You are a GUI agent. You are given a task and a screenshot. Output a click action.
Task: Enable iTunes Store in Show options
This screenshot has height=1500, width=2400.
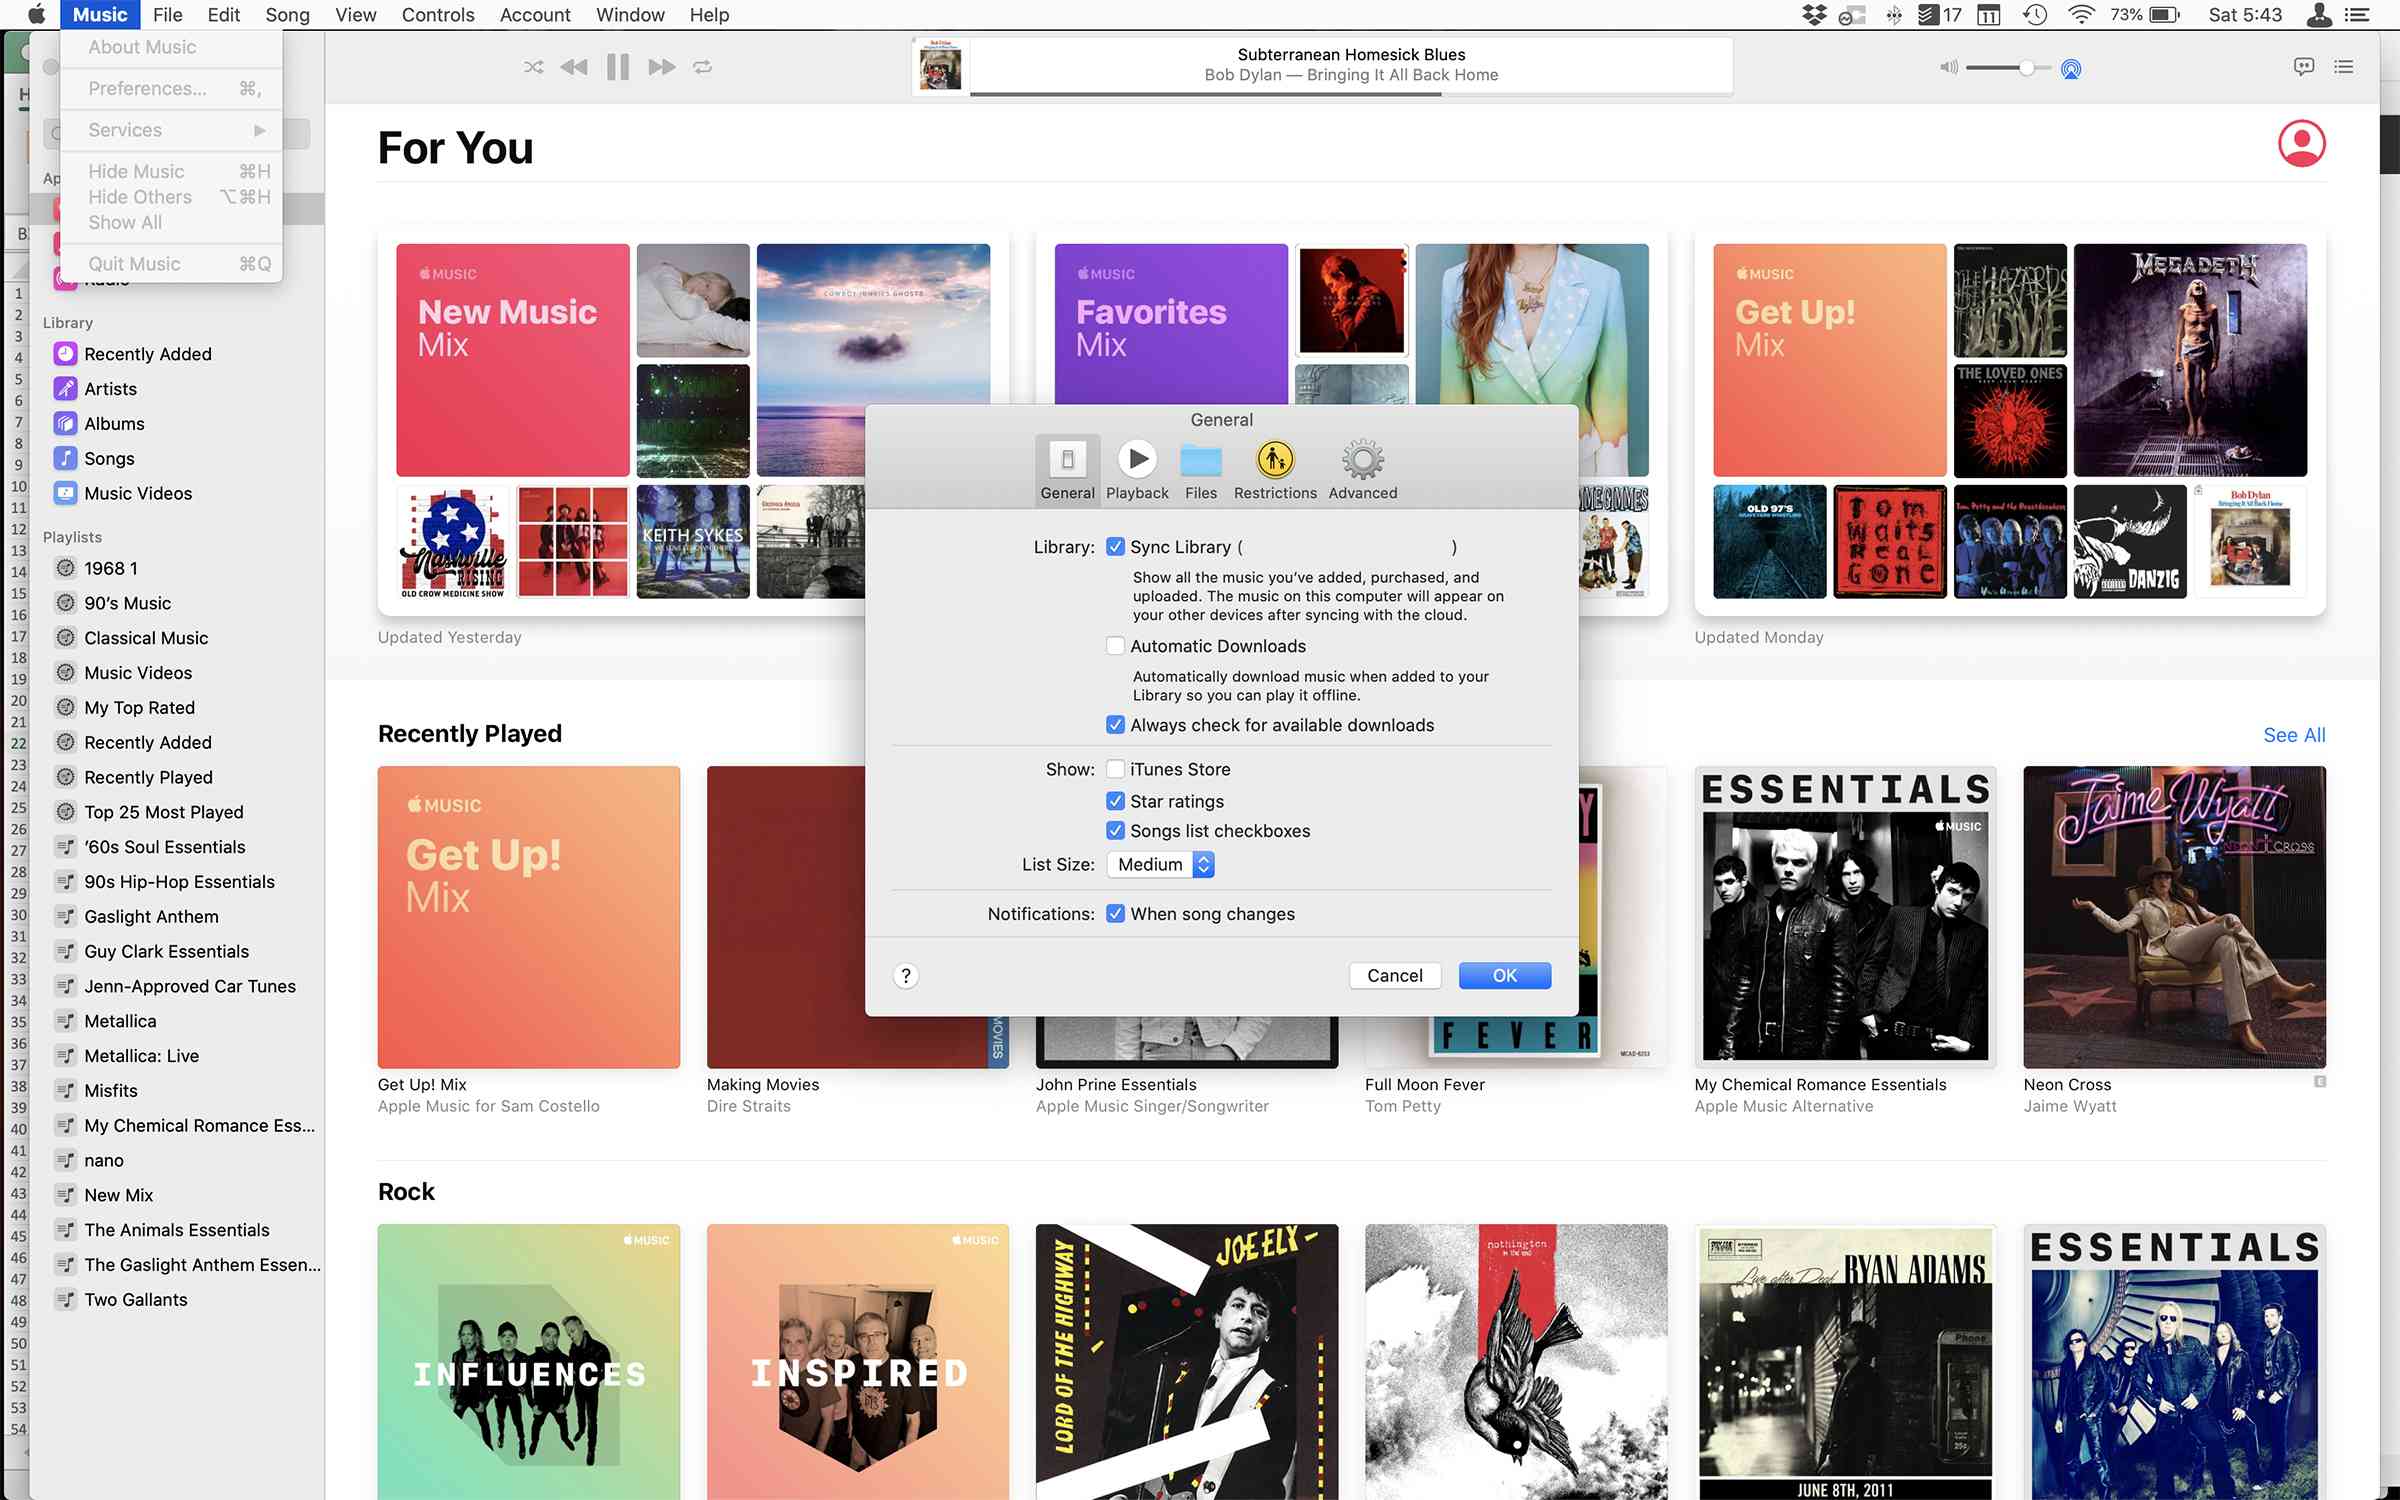1116,769
